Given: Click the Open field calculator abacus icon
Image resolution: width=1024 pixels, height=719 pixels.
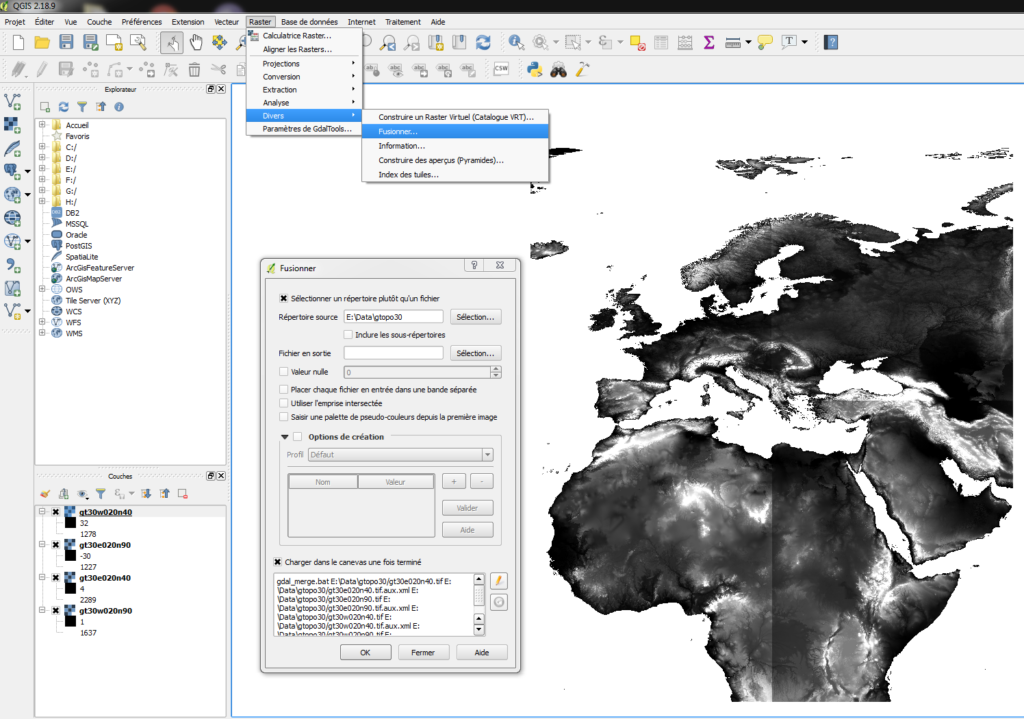Looking at the screenshot, I should pyautogui.click(x=685, y=42).
